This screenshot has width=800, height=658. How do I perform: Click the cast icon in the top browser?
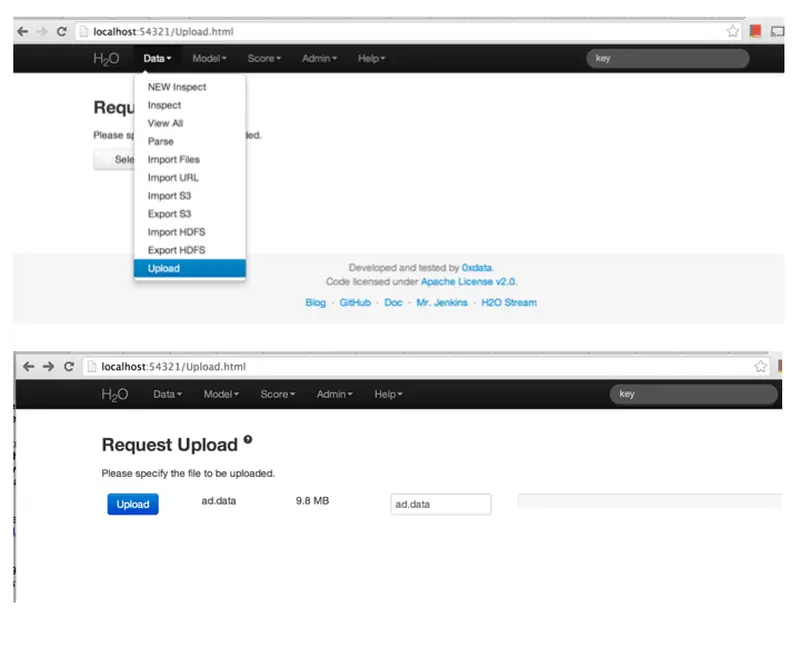pyautogui.click(x=778, y=32)
